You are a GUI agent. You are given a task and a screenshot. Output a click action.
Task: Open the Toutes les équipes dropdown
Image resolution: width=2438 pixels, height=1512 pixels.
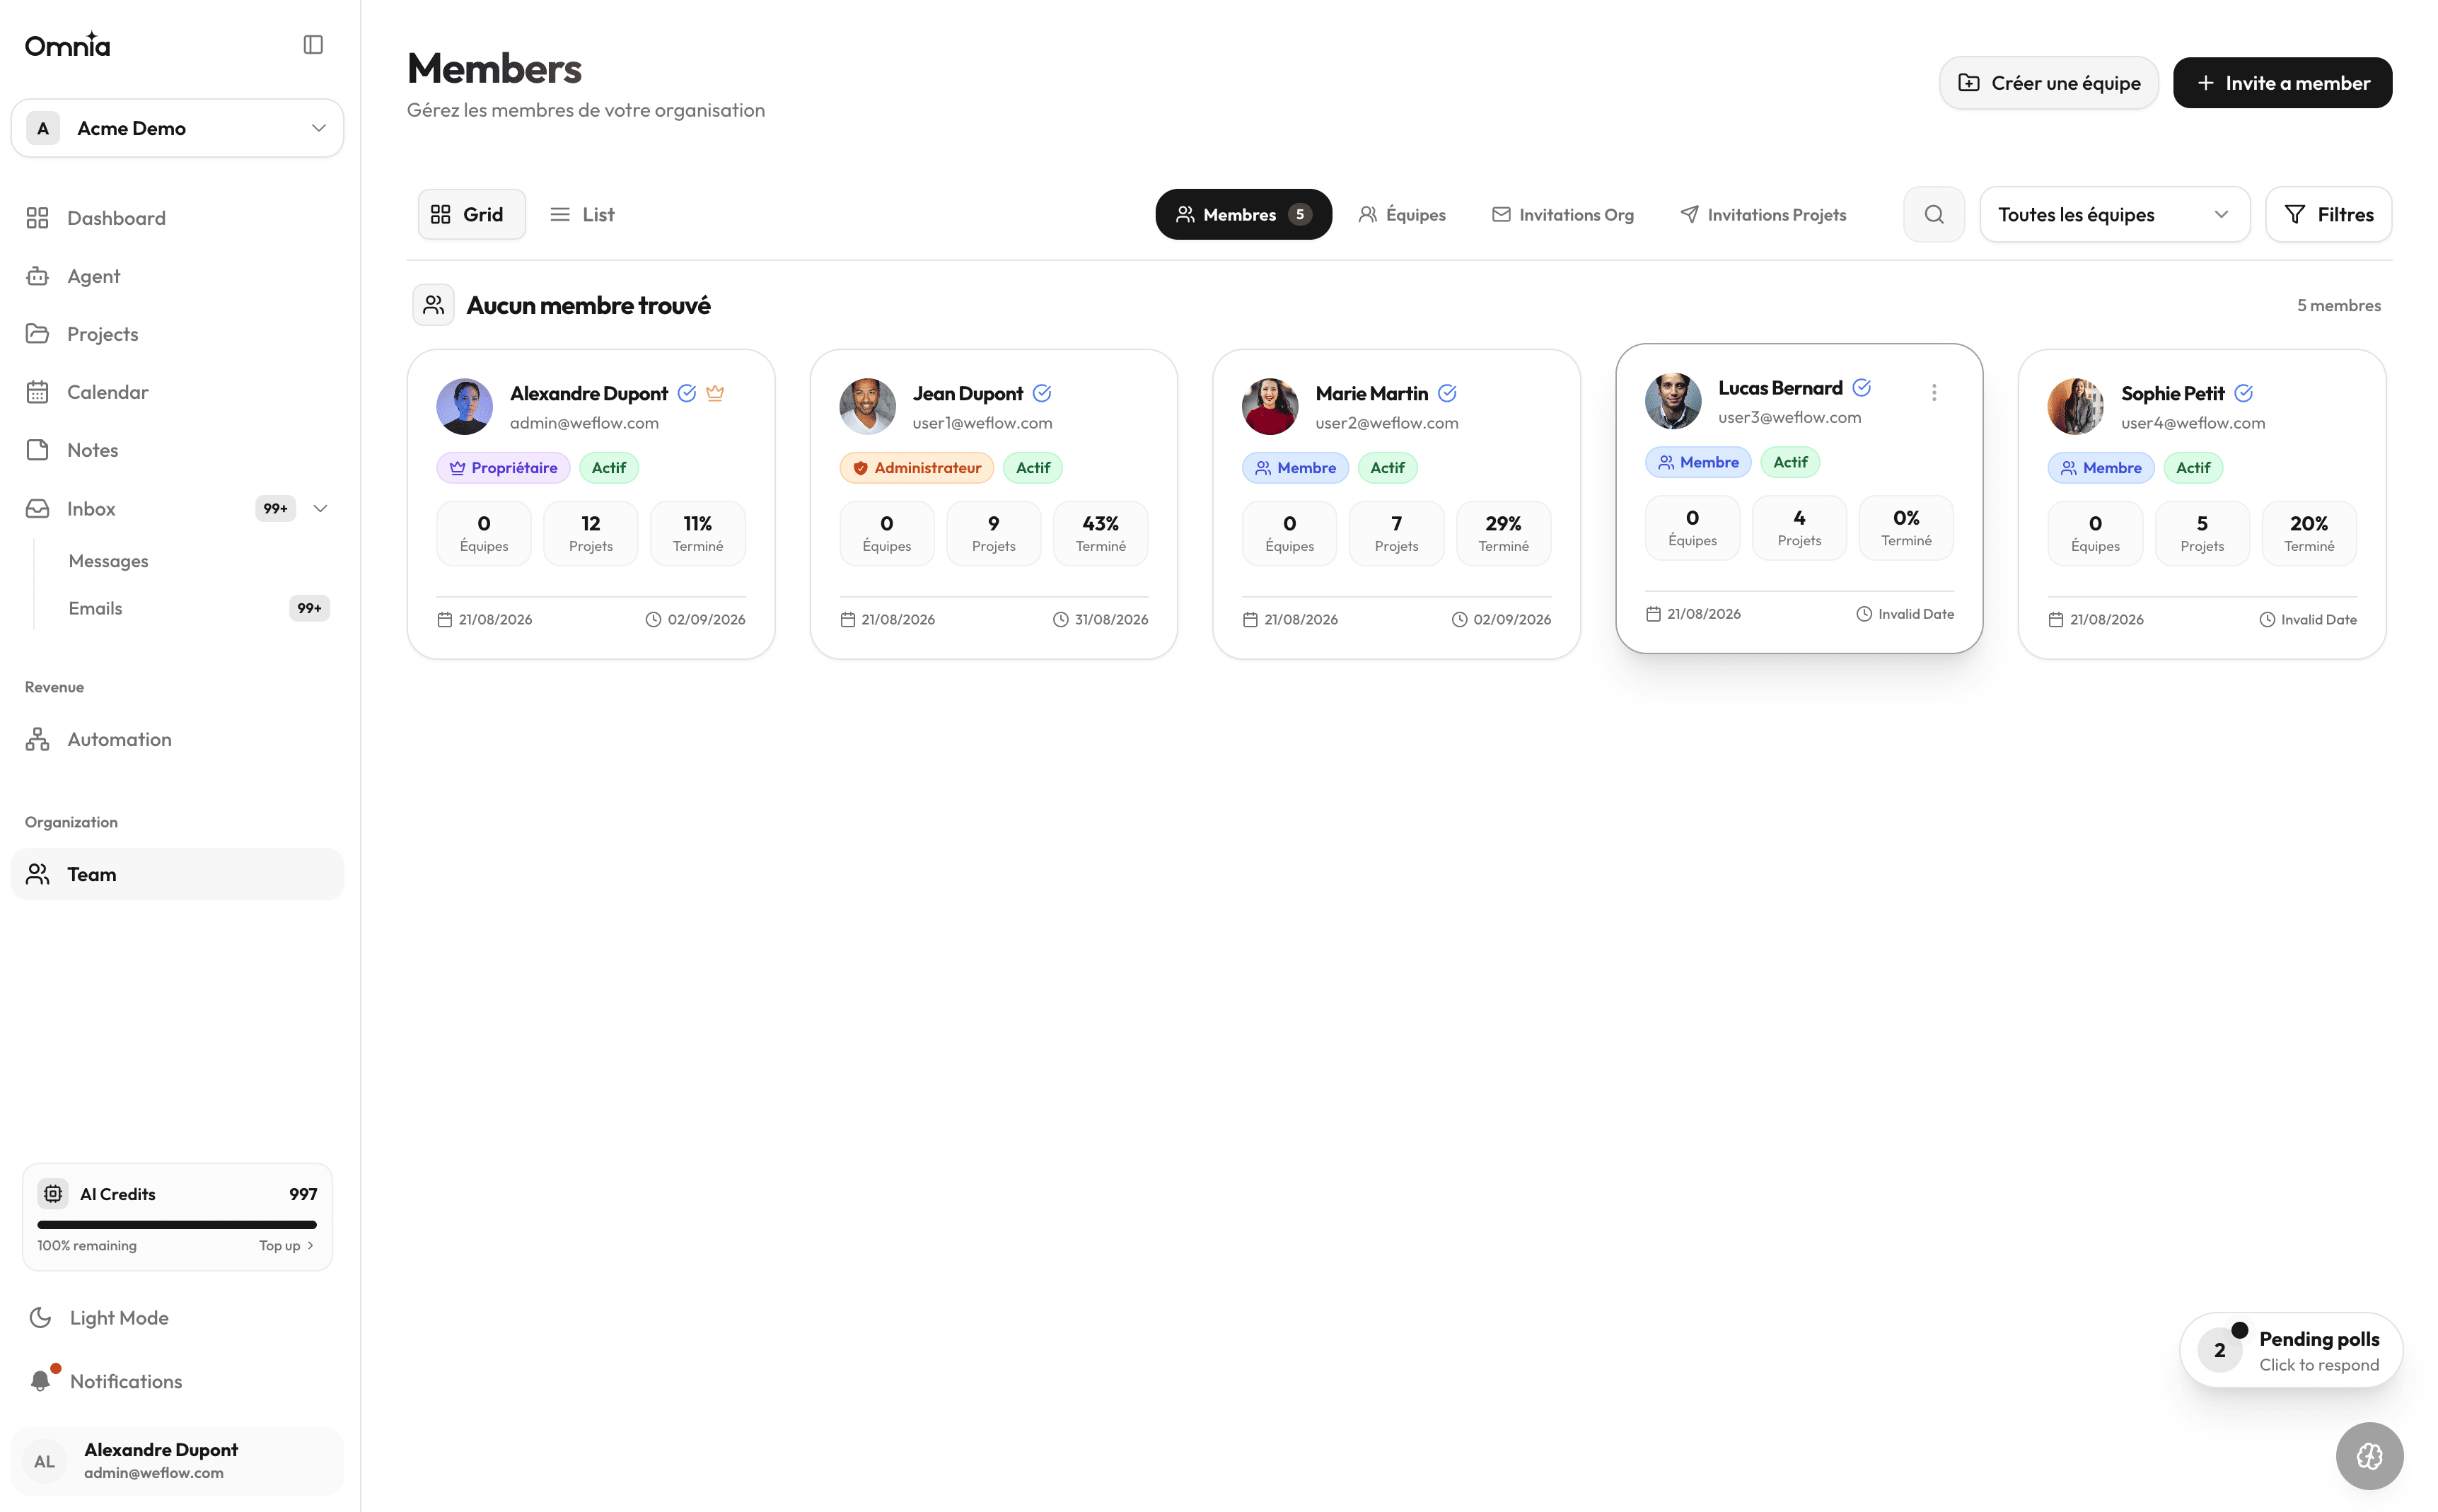2114,214
